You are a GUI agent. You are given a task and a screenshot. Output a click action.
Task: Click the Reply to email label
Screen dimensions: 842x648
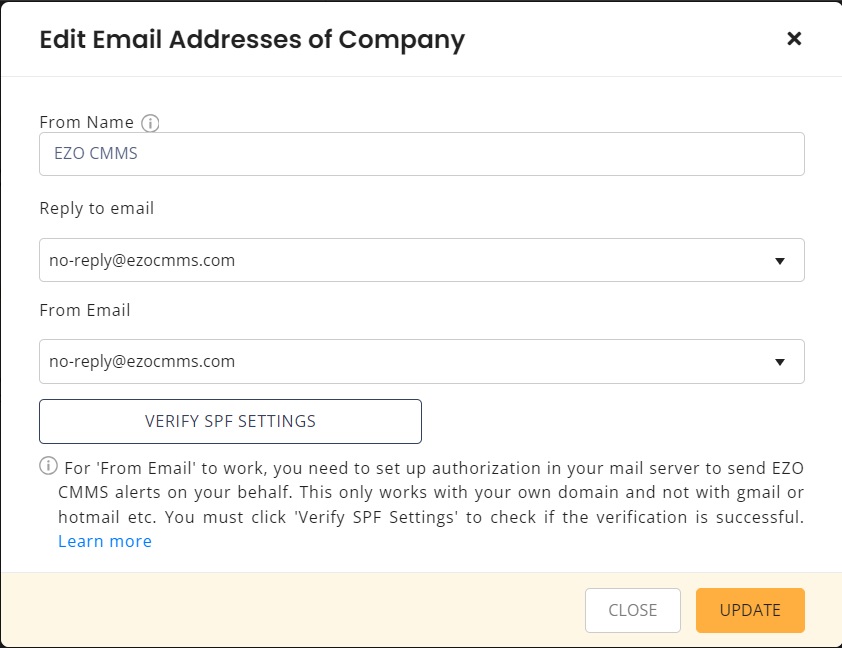(97, 208)
